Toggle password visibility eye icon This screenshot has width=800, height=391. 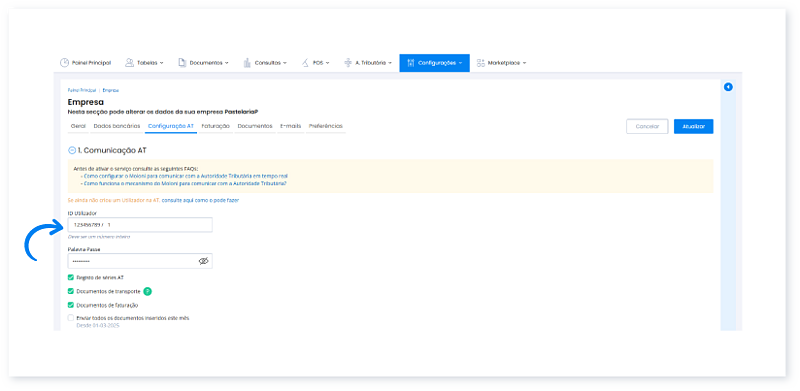tap(204, 261)
